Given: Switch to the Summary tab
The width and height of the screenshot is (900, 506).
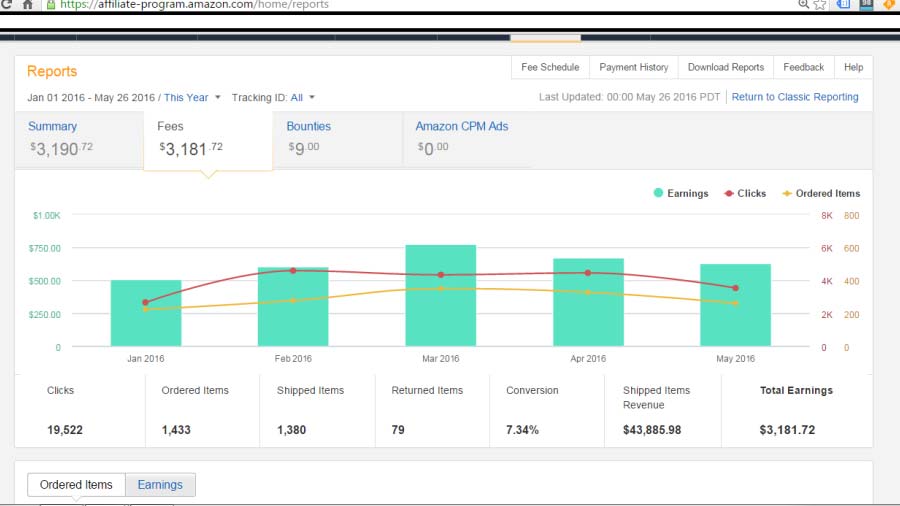Looking at the screenshot, I should (x=79, y=139).
